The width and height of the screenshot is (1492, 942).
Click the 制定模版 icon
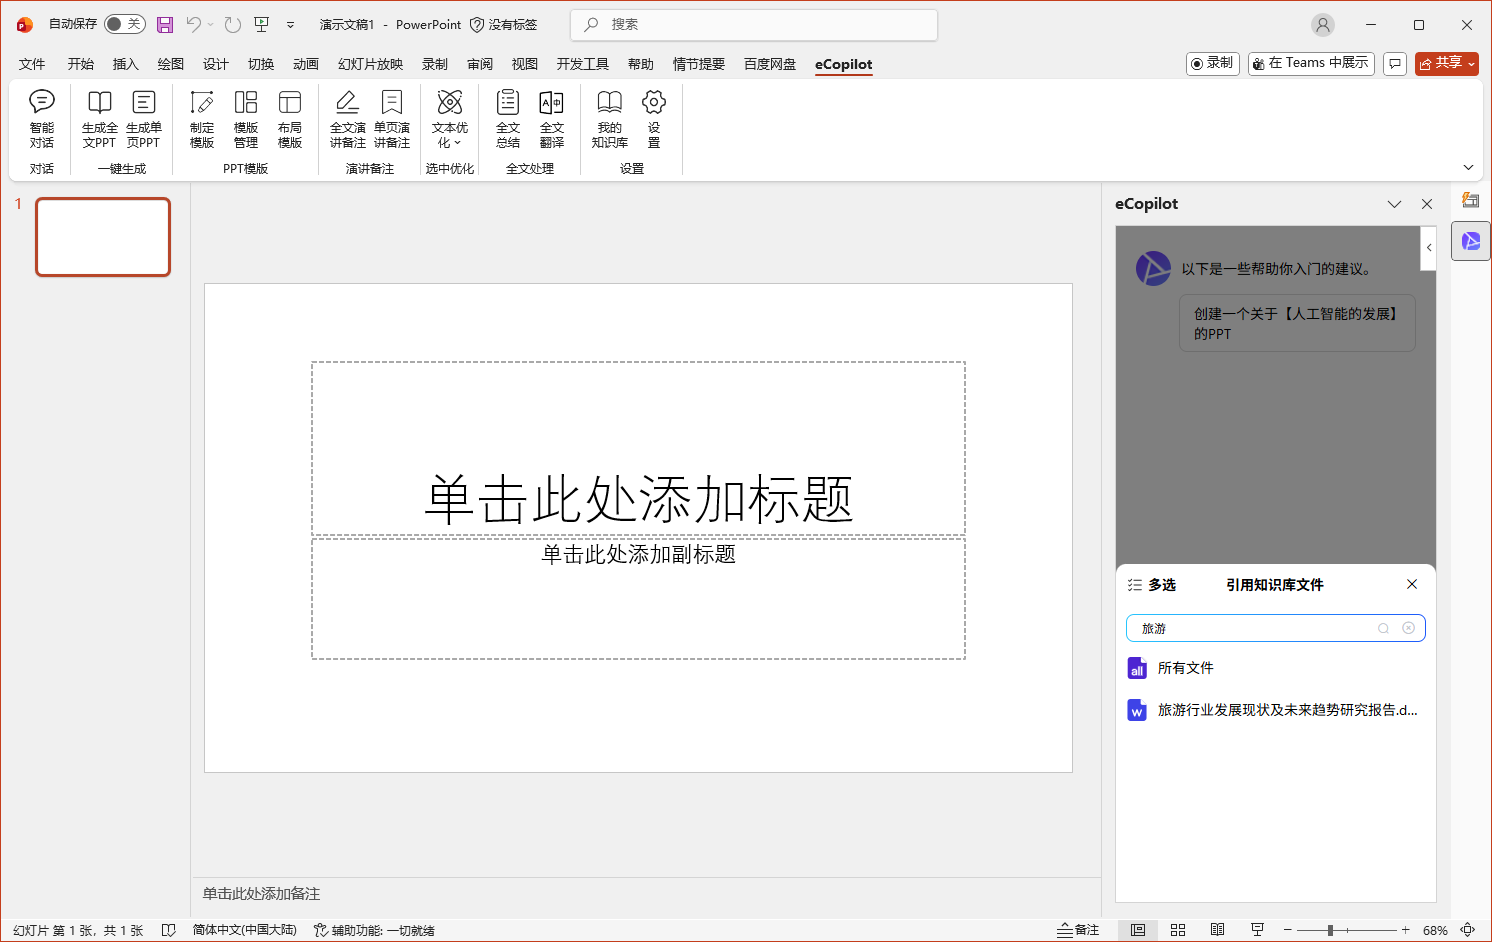click(202, 118)
